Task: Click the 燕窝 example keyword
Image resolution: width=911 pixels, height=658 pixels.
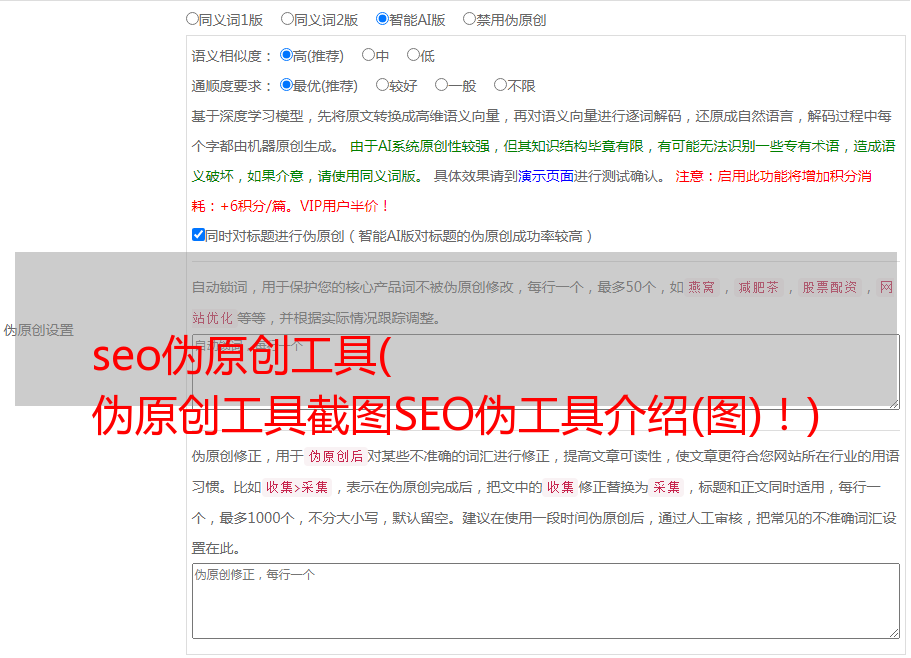Action: pos(701,287)
